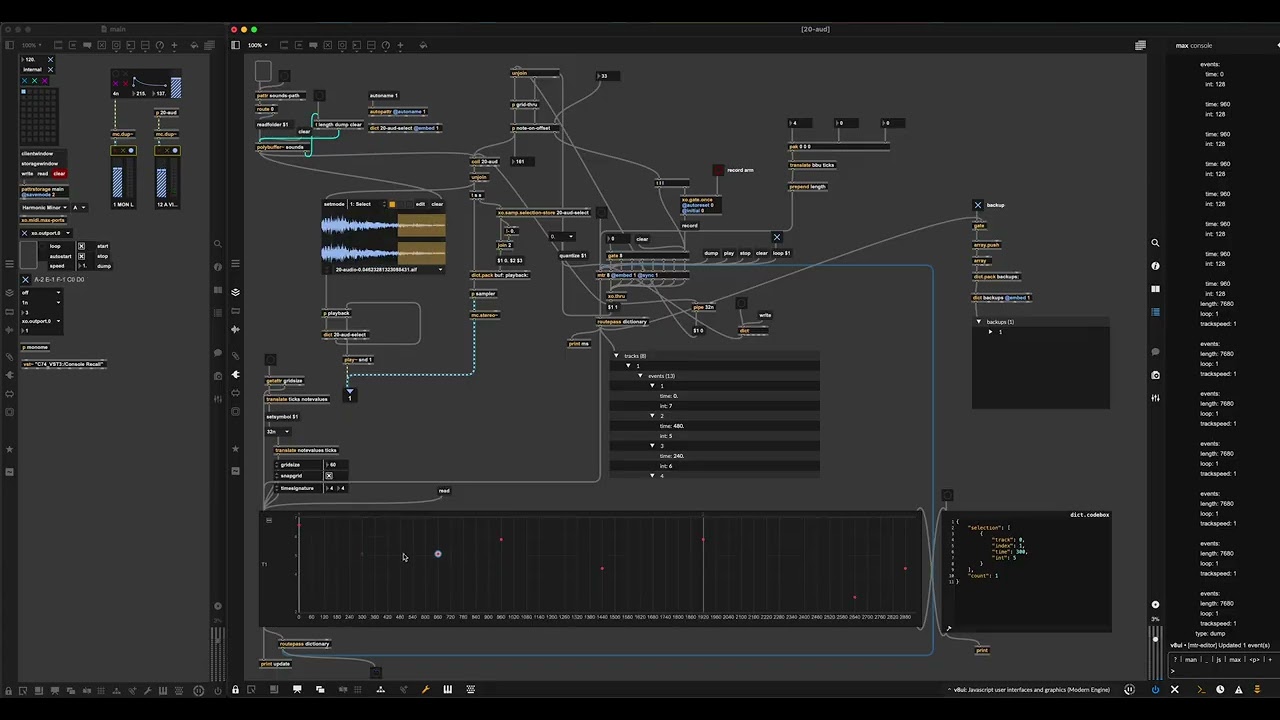Toggle the left sidebar icon beside 100% zoom in 20-aud
The image size is (1280, 720).
point(235,45)
